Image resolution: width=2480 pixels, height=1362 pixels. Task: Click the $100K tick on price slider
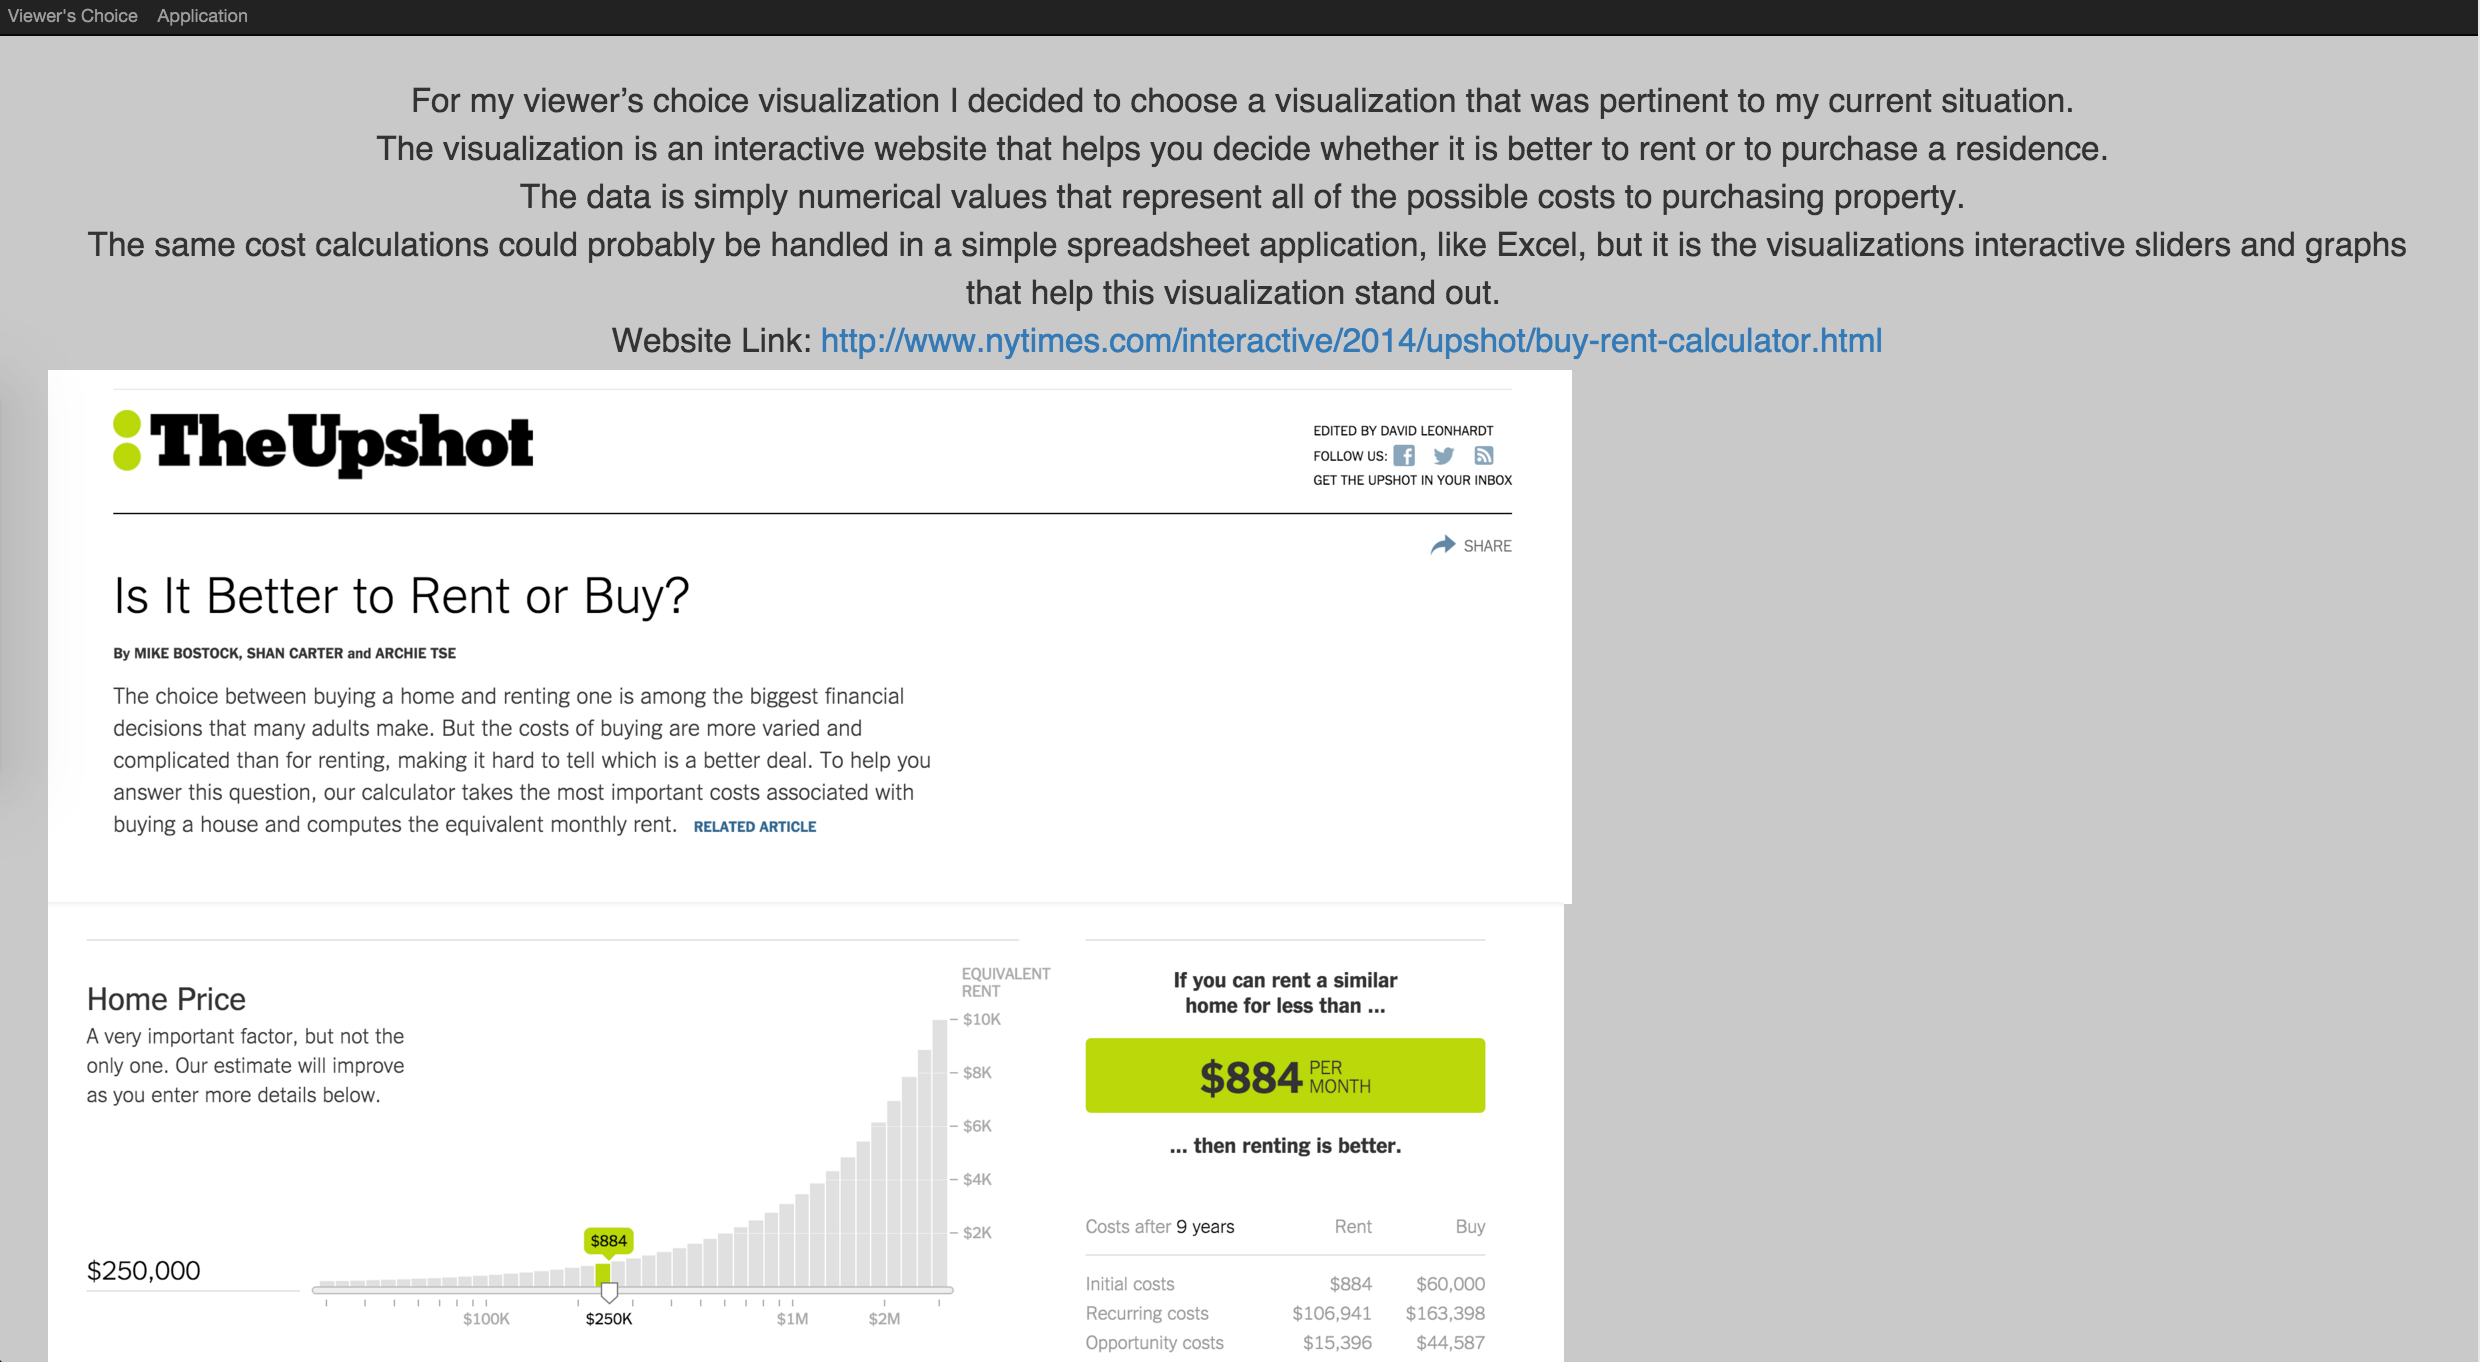click(486, 1319)
